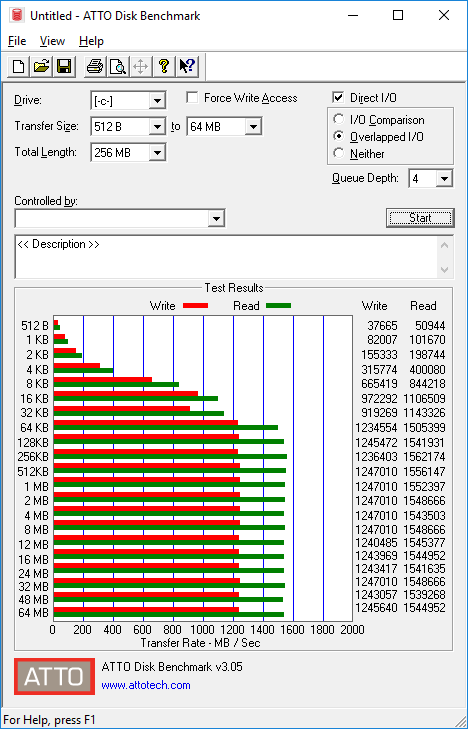Image resolution: width=468 pixels, height=729 pixels.
Task: Click the Open file folder icon
Action: [41, 66]
